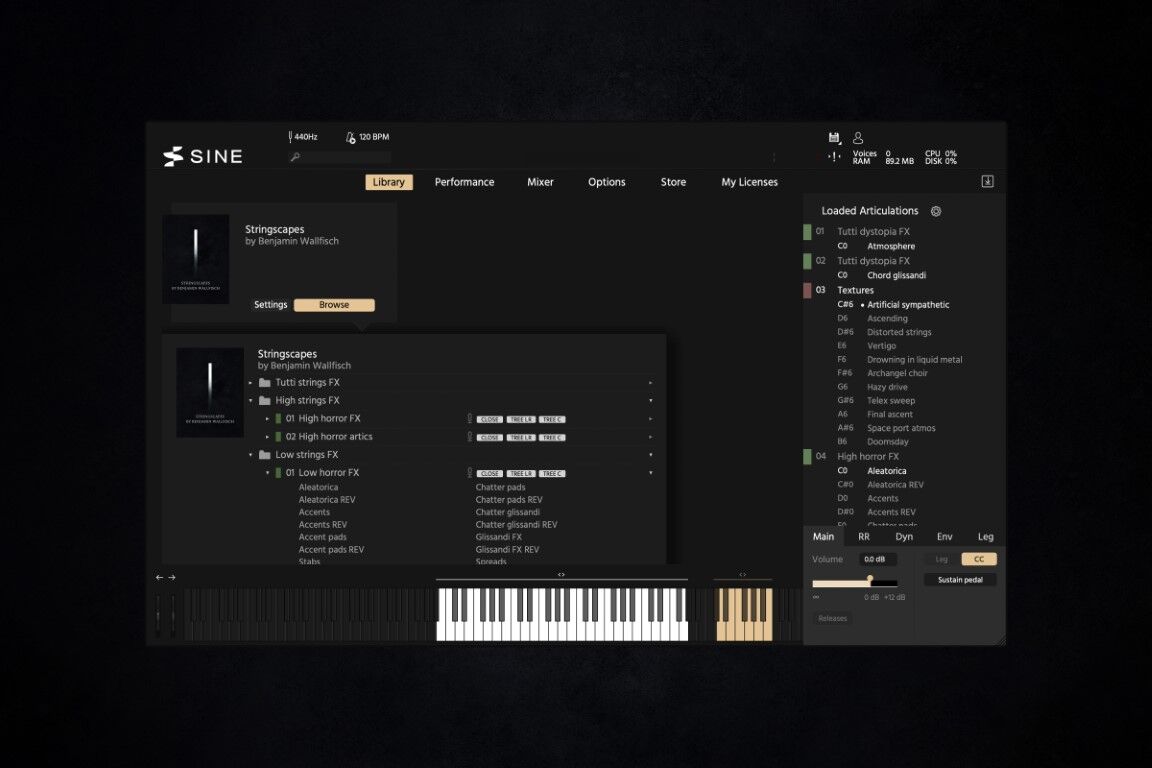Image resolution: width=1152 pixels, height=768 pixels.
Task: Click mic icon on 02 High horror artics row
Action: pyautogui.click(x=469, y=437)
